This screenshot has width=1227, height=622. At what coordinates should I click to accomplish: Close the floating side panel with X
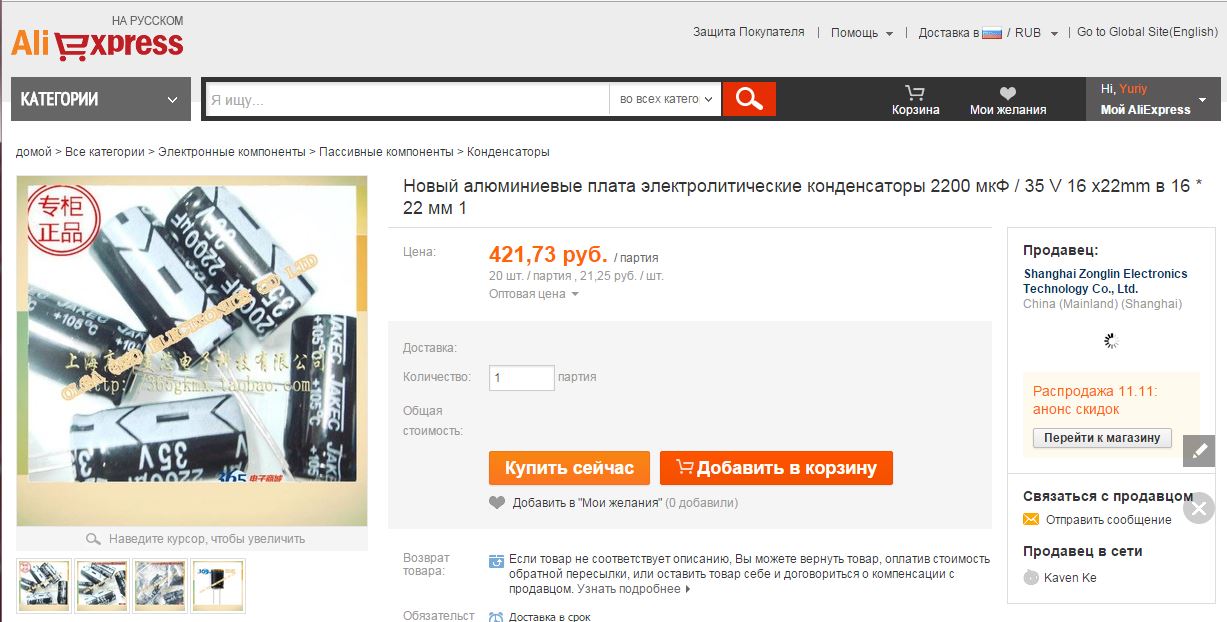click(x=1199, y=509)
